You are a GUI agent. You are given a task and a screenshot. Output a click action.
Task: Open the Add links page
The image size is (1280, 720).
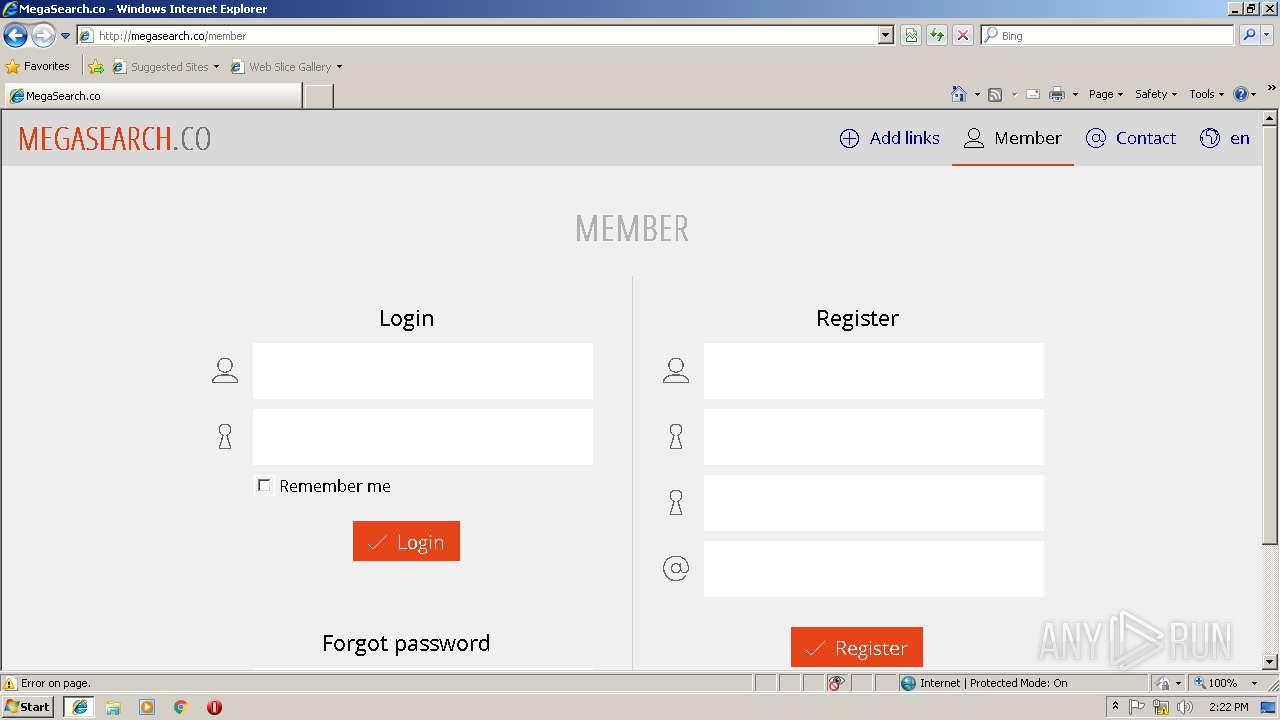tap(890, 138)
